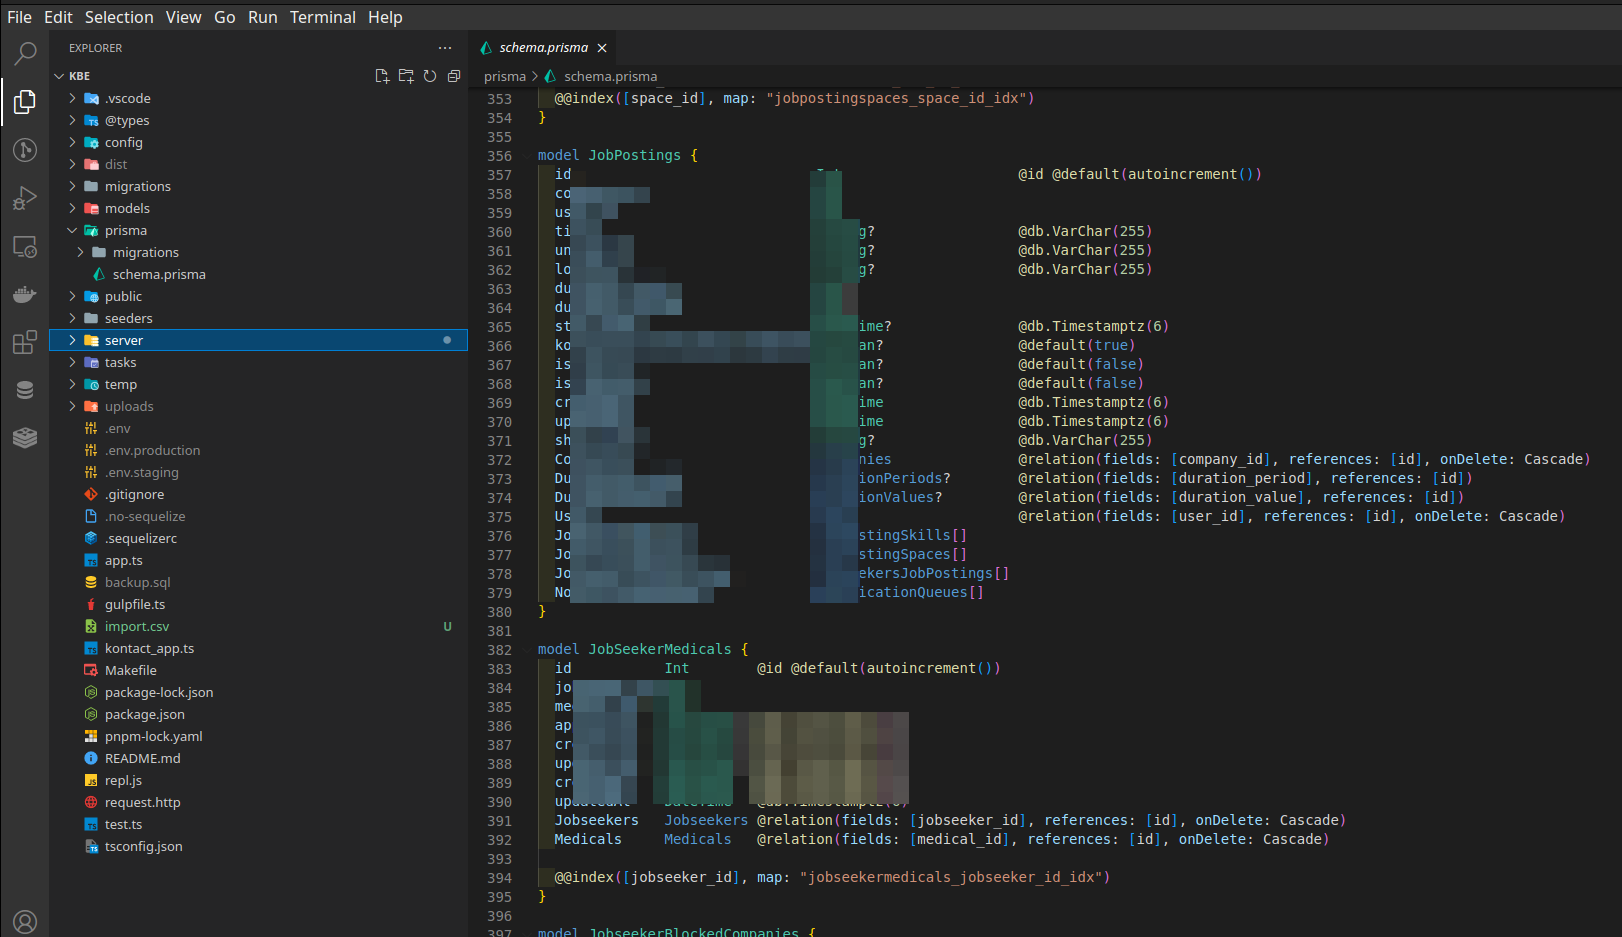
Task: Click prisma in the breadcrumb path
Action: (504, 76)
